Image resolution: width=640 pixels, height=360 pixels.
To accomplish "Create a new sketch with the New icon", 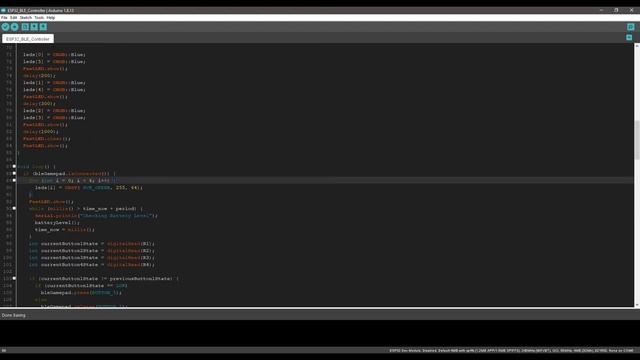I will 25,27.
